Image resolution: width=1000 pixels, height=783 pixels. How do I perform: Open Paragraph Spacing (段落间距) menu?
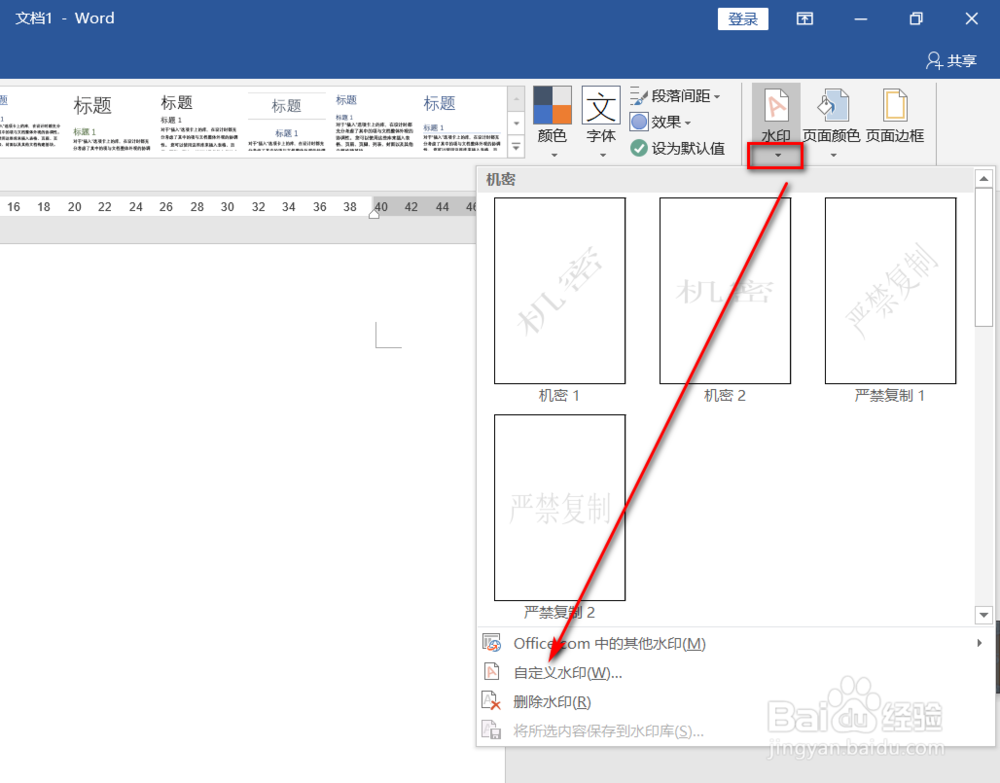pyautogui.click(x=675, y=96)
